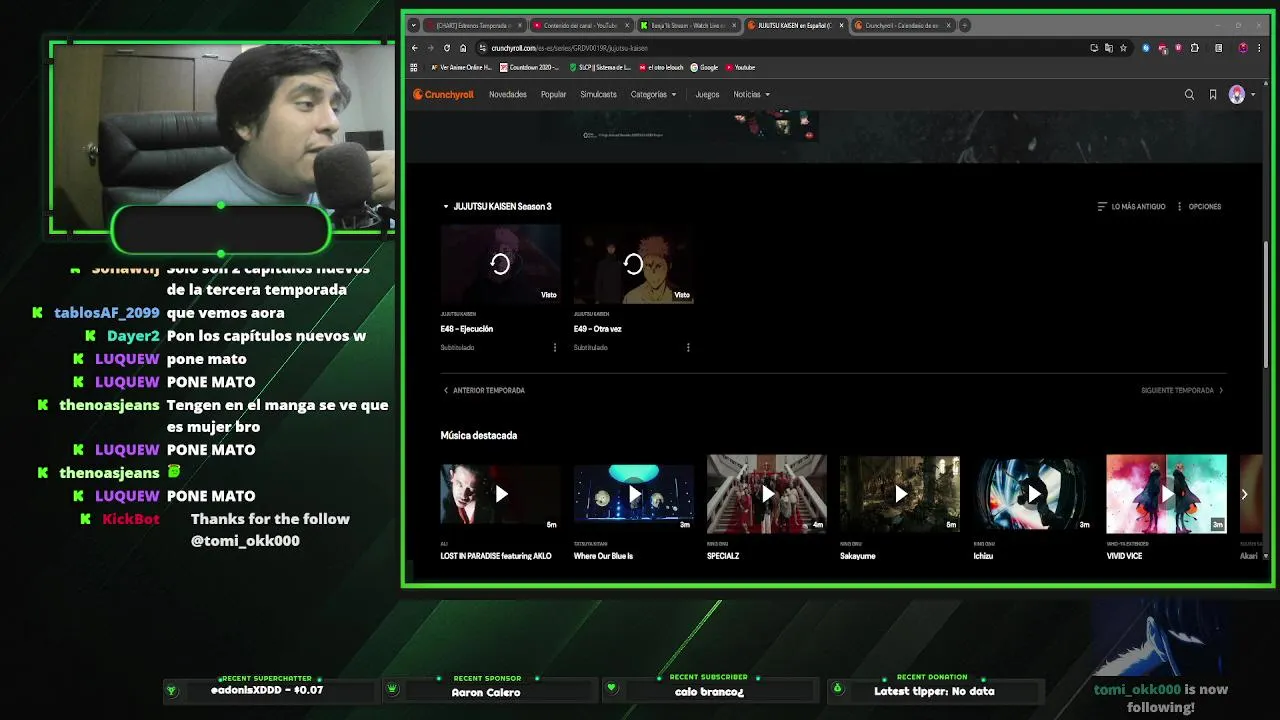
Task: Open the more options dots for E48
Action: click(555, 347)
